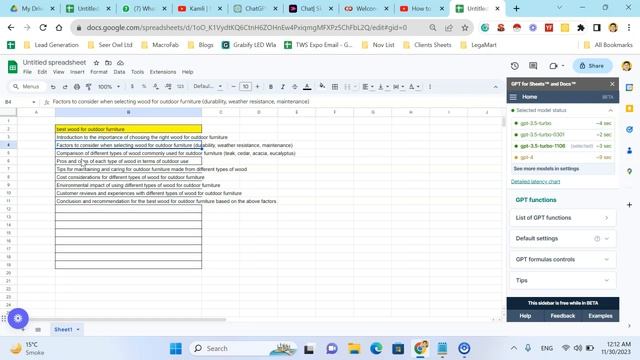
Task: Open Google Keep in side panel
Action: click(x=629, y=108)
